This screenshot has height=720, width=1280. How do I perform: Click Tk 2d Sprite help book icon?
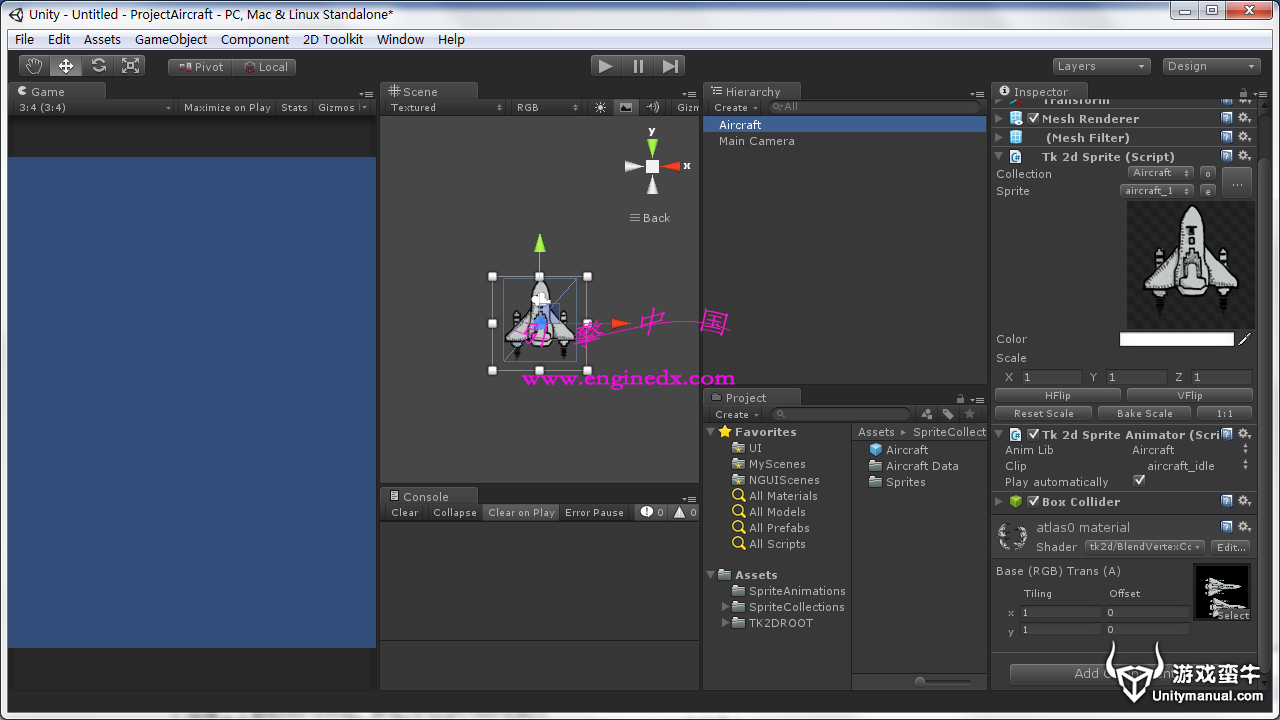pos(1227,156)
